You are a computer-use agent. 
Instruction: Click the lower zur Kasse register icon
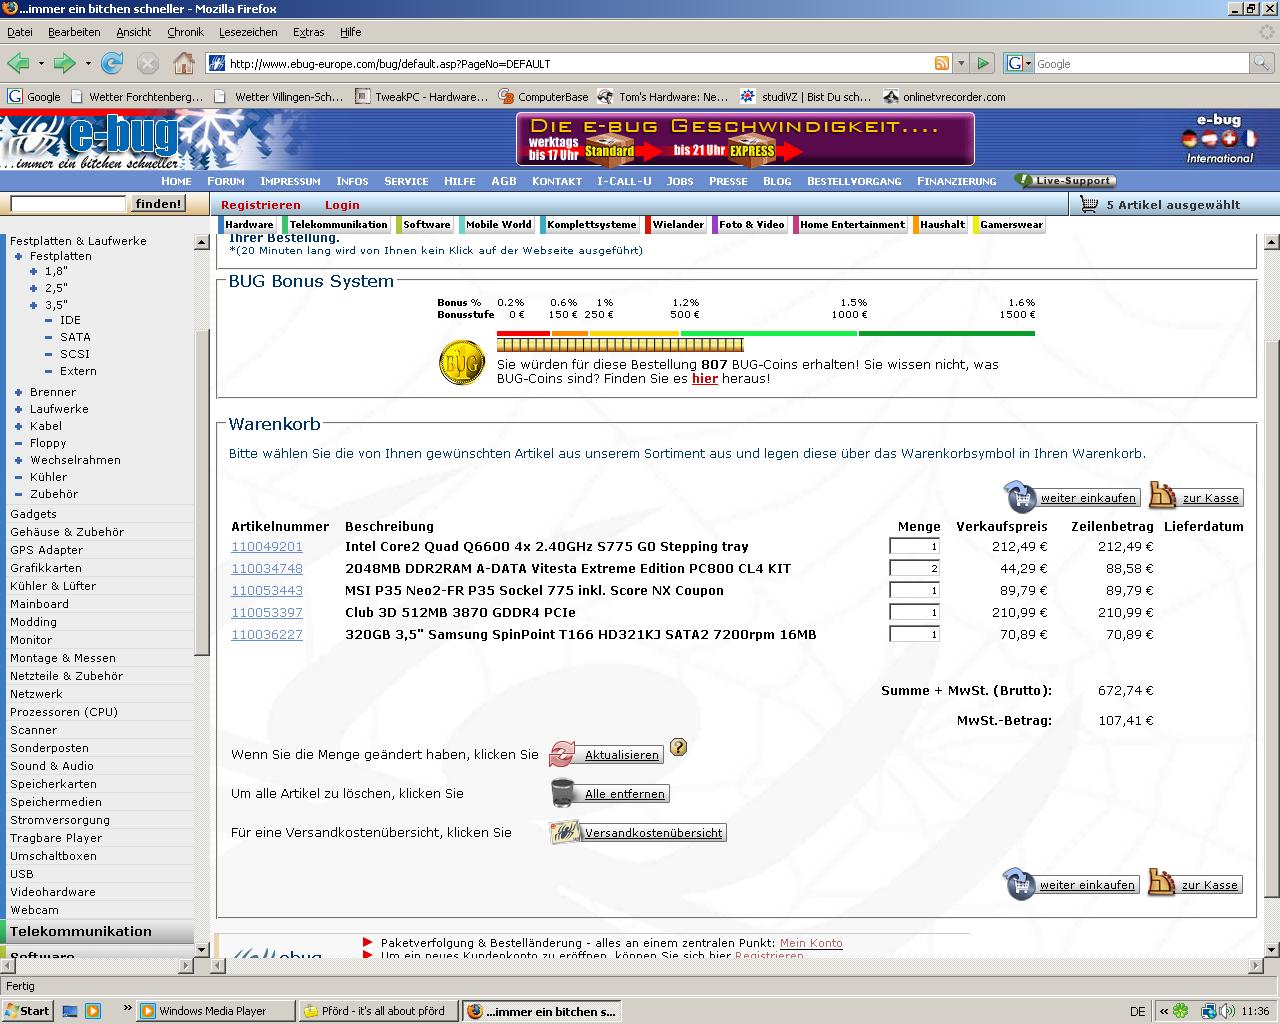pos(1162,882)
